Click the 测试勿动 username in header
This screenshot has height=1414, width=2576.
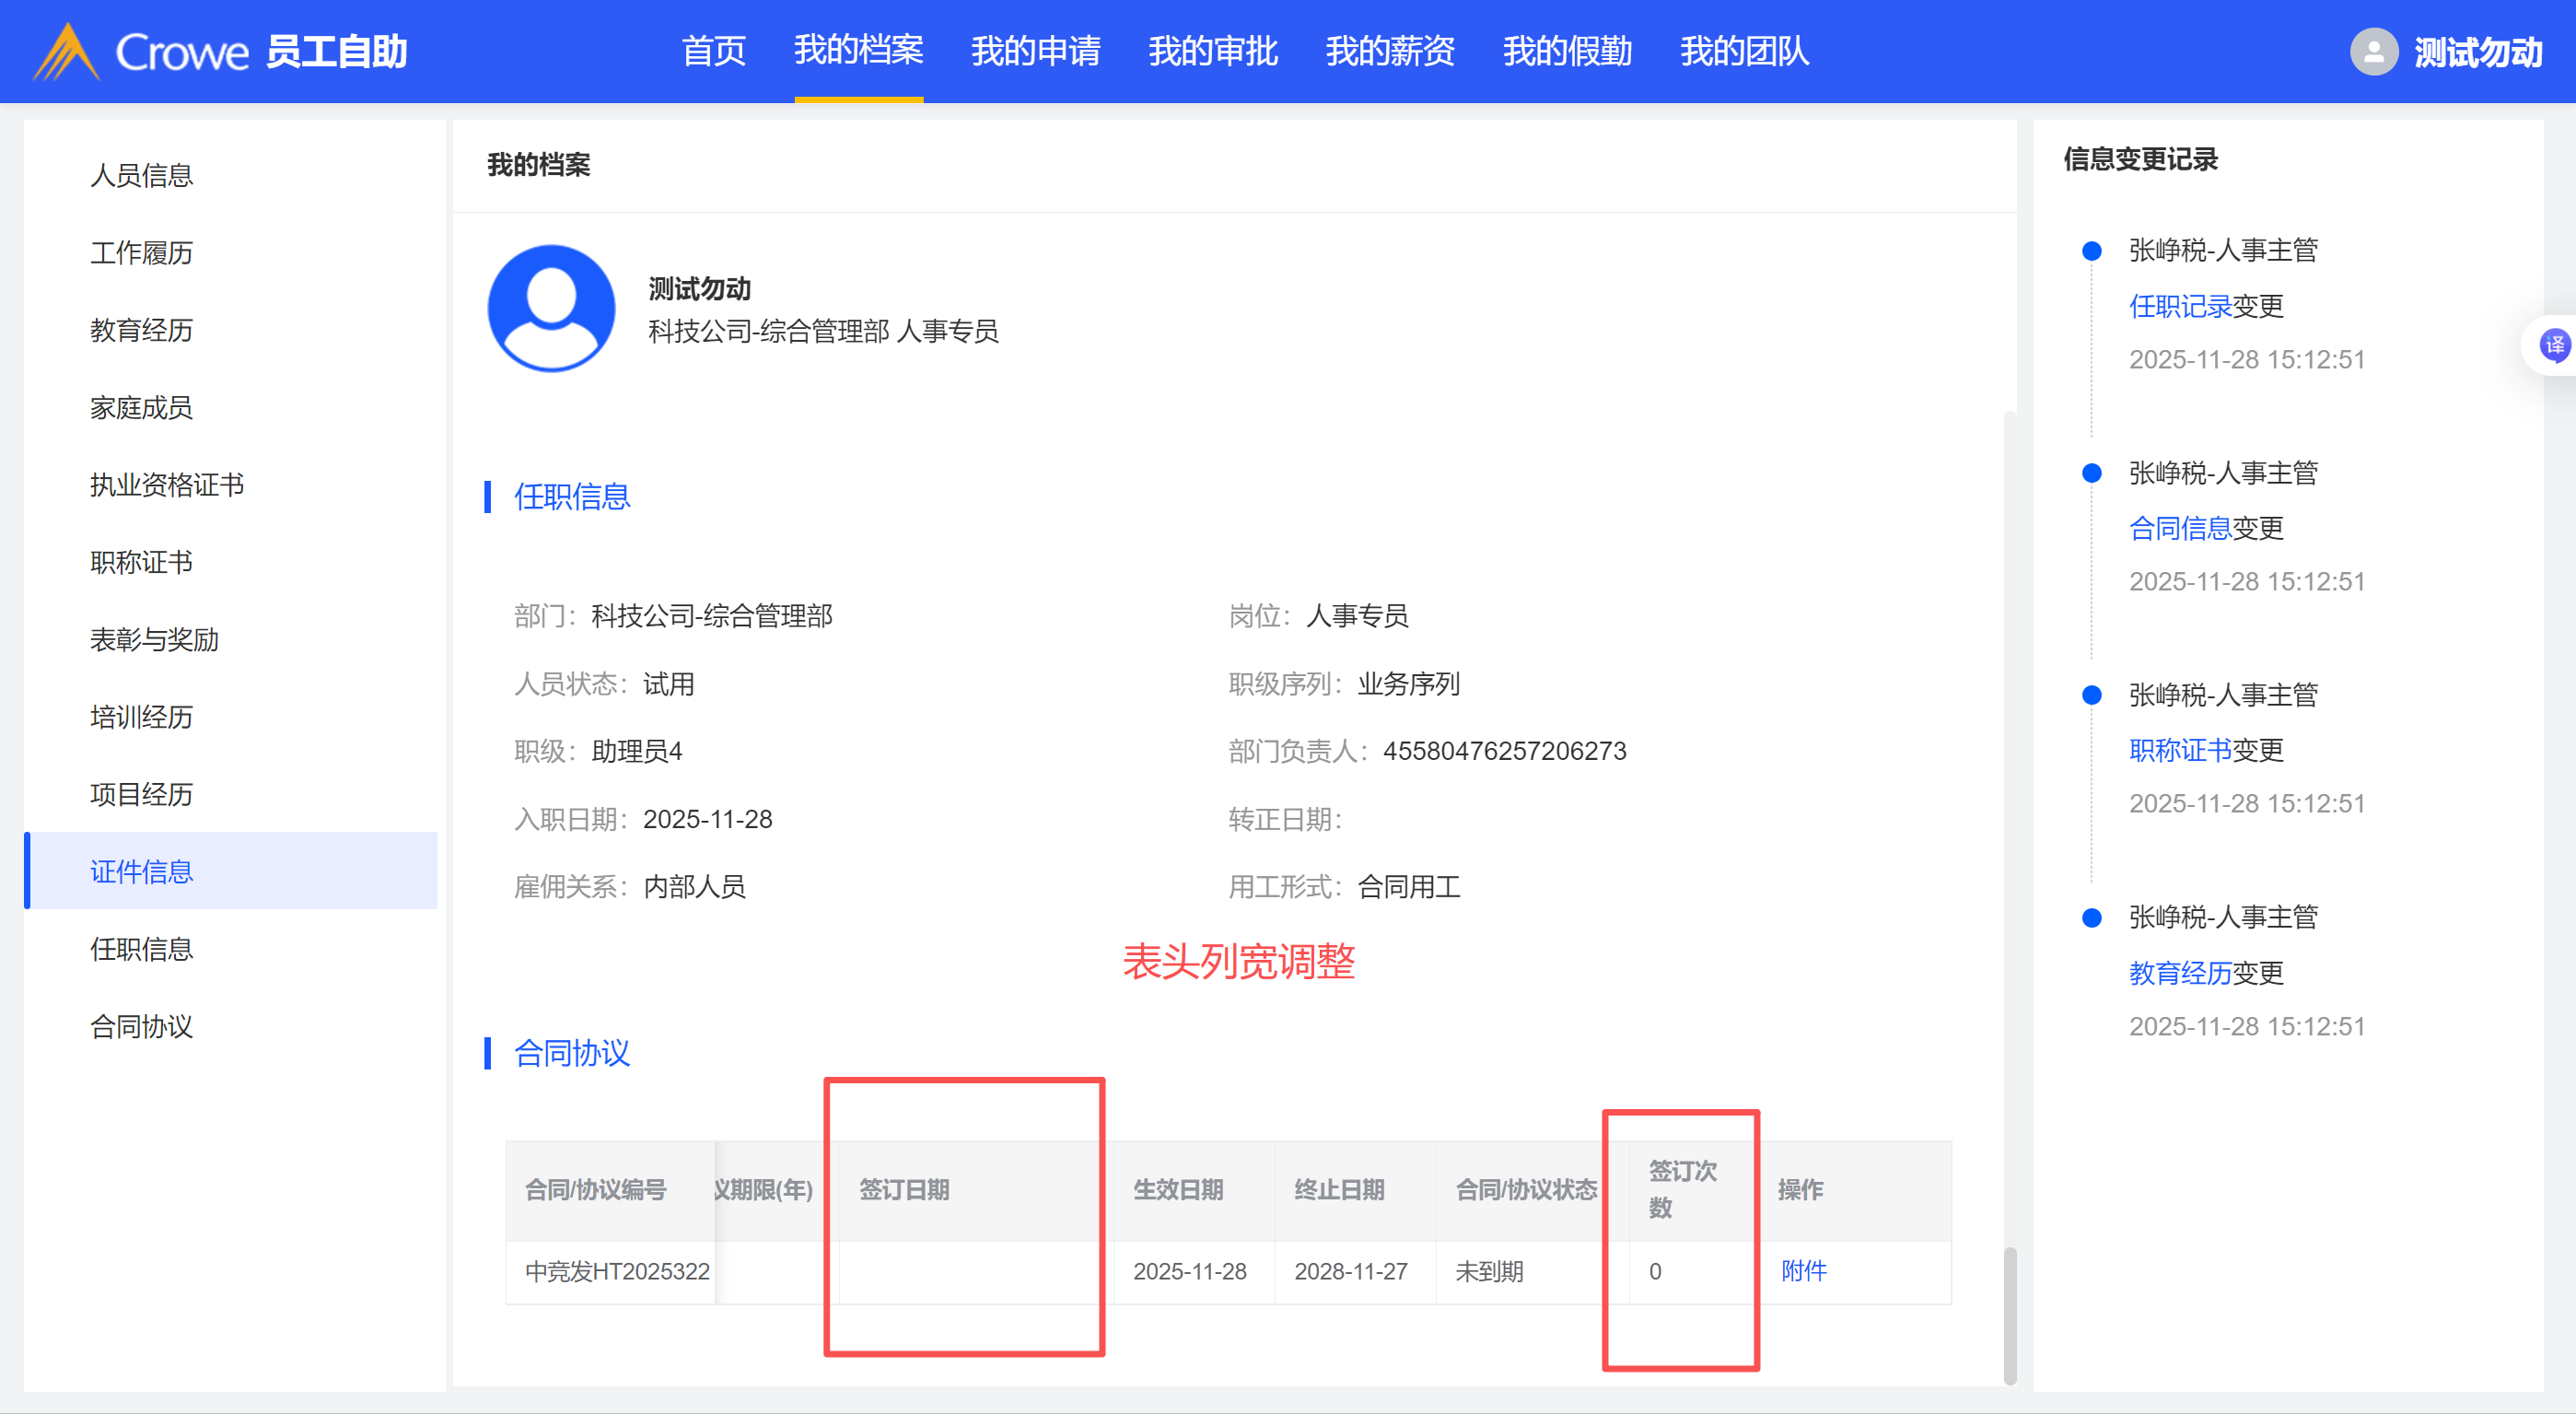pos(2477,52)
